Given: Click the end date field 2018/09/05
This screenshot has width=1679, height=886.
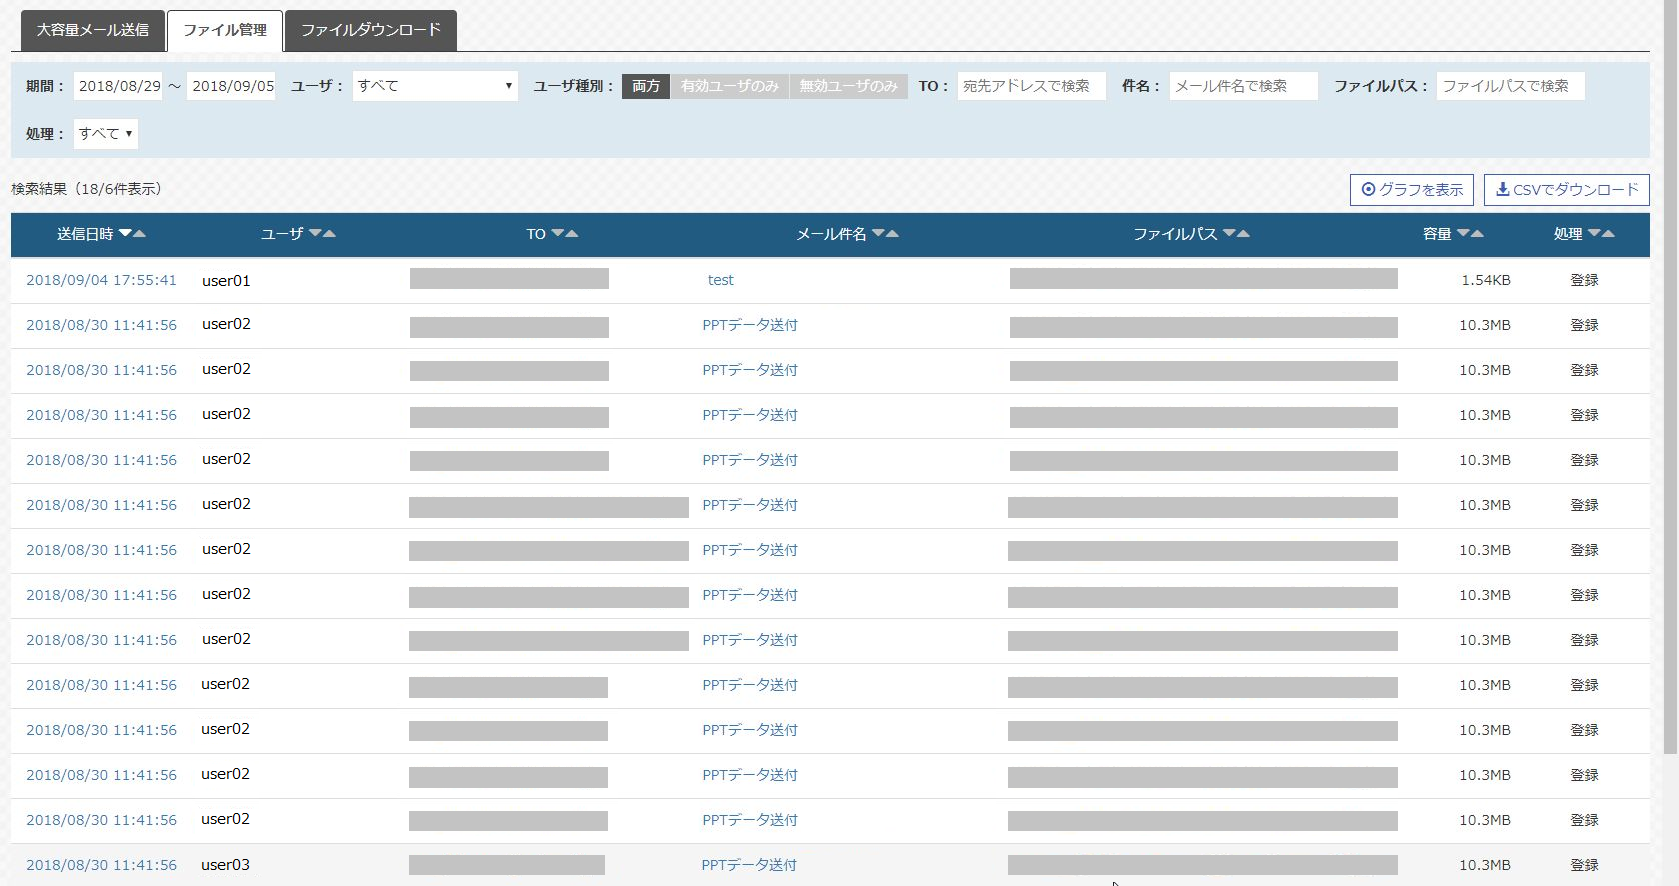Looking at the screenshot, I should [232, 86].
